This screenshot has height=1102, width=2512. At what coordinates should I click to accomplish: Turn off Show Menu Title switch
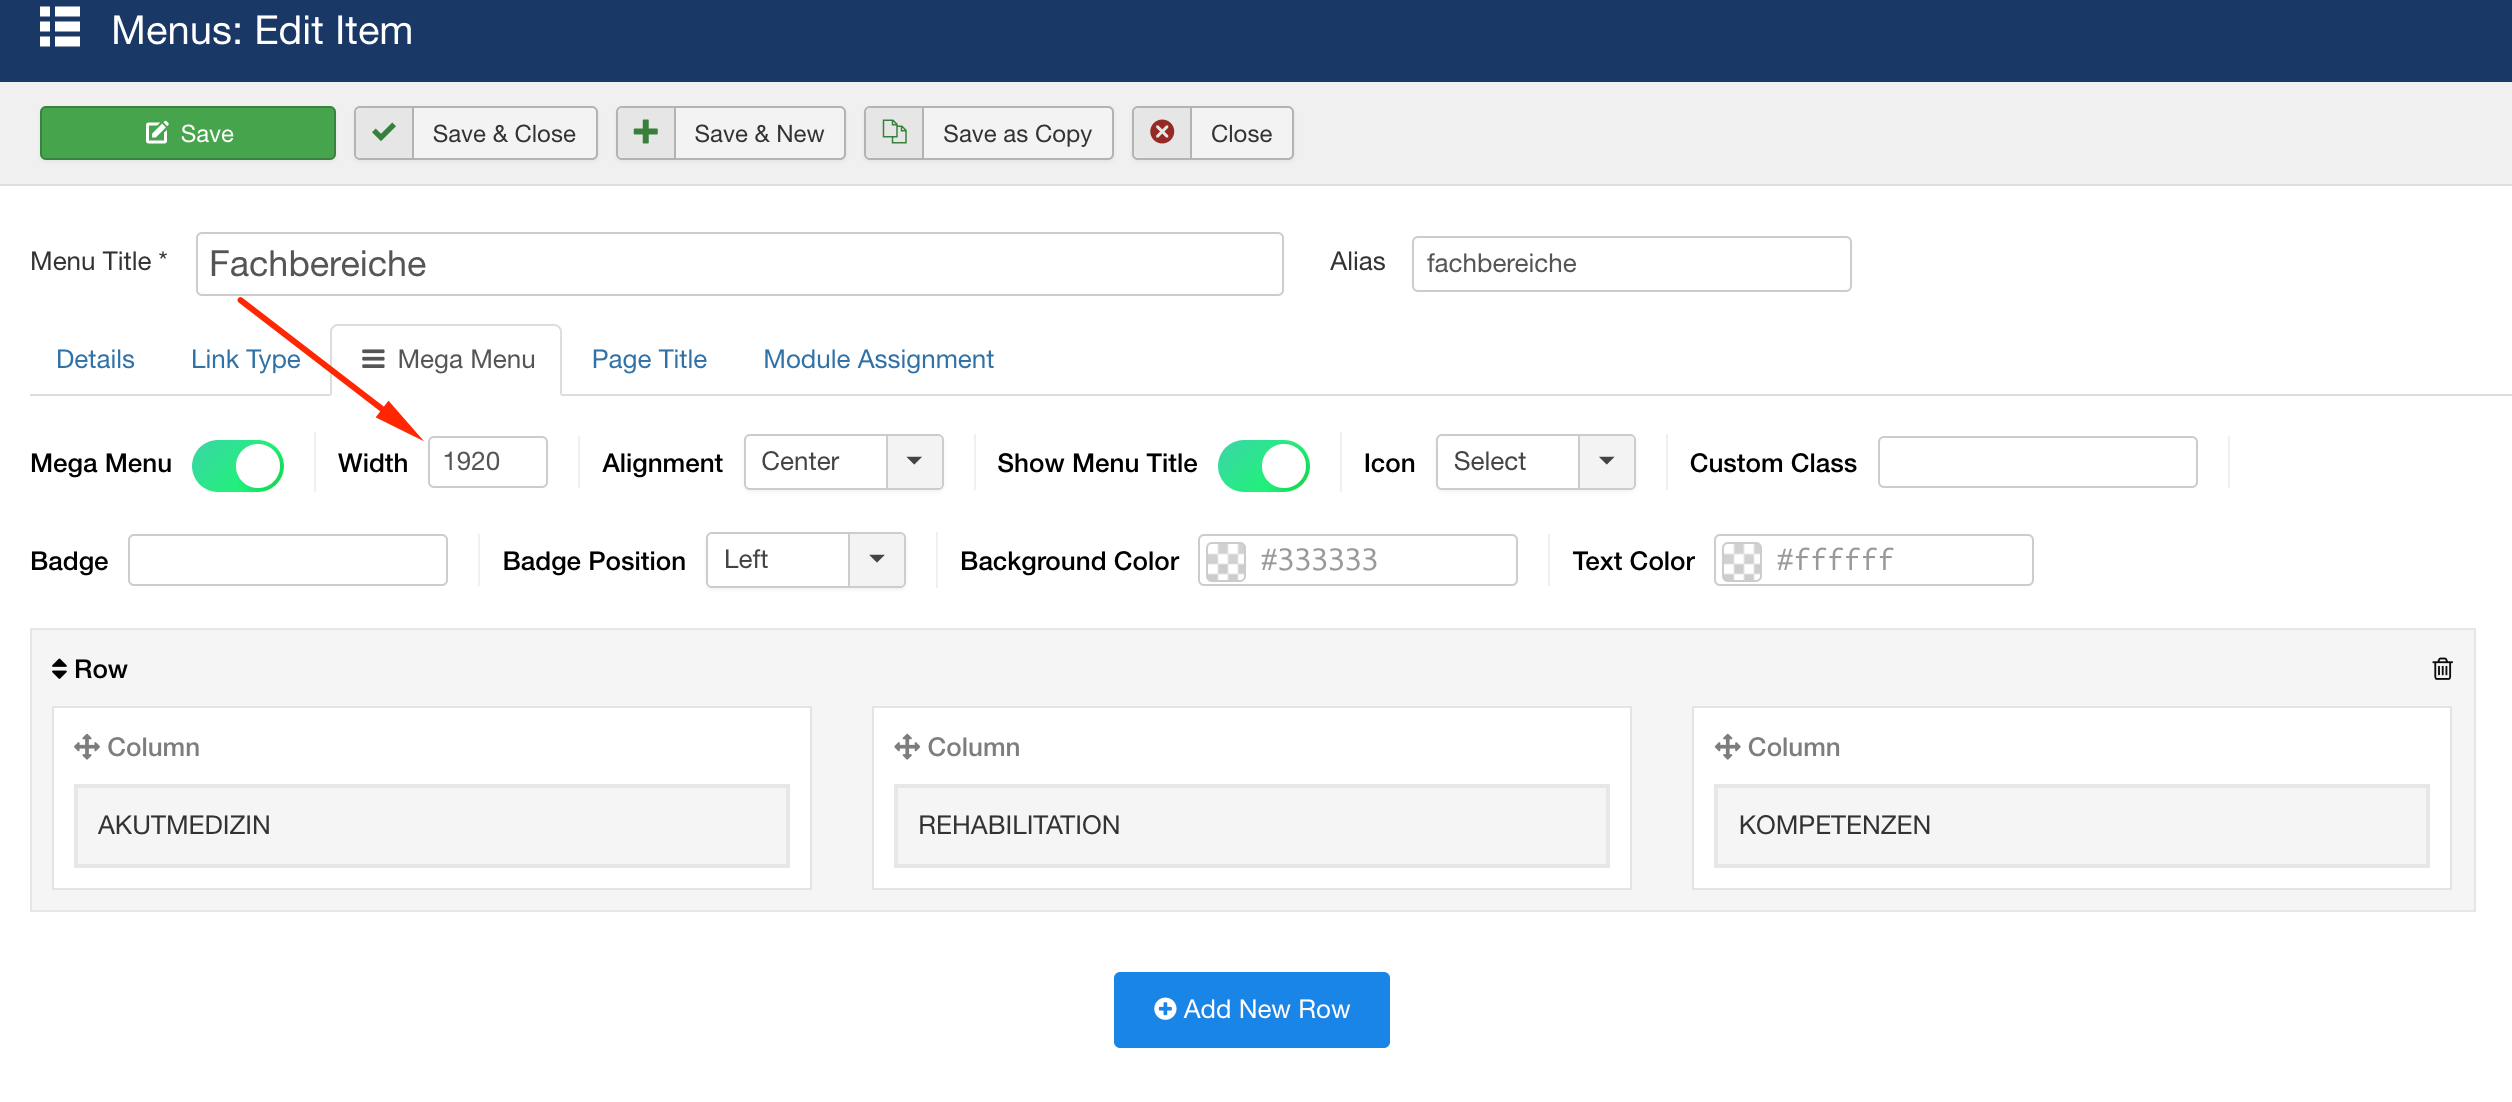(1263, 465)
